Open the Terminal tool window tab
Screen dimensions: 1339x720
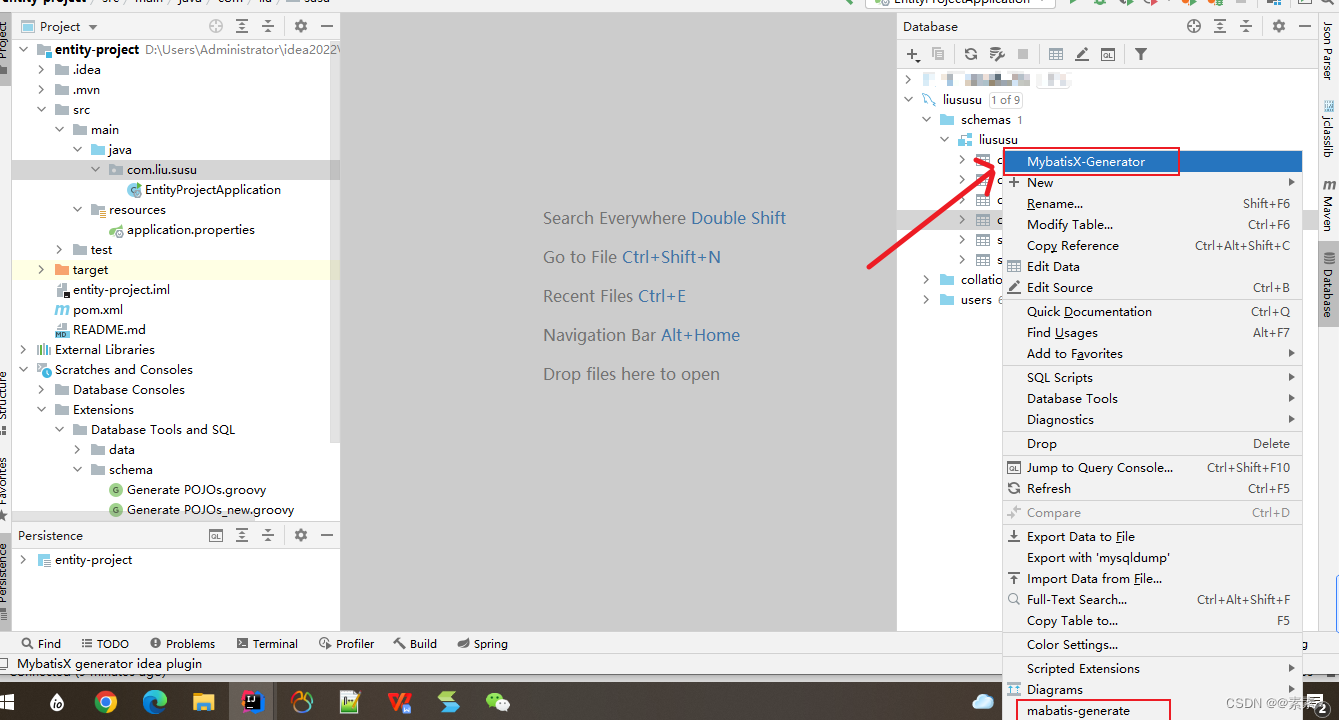click(267, 644)
